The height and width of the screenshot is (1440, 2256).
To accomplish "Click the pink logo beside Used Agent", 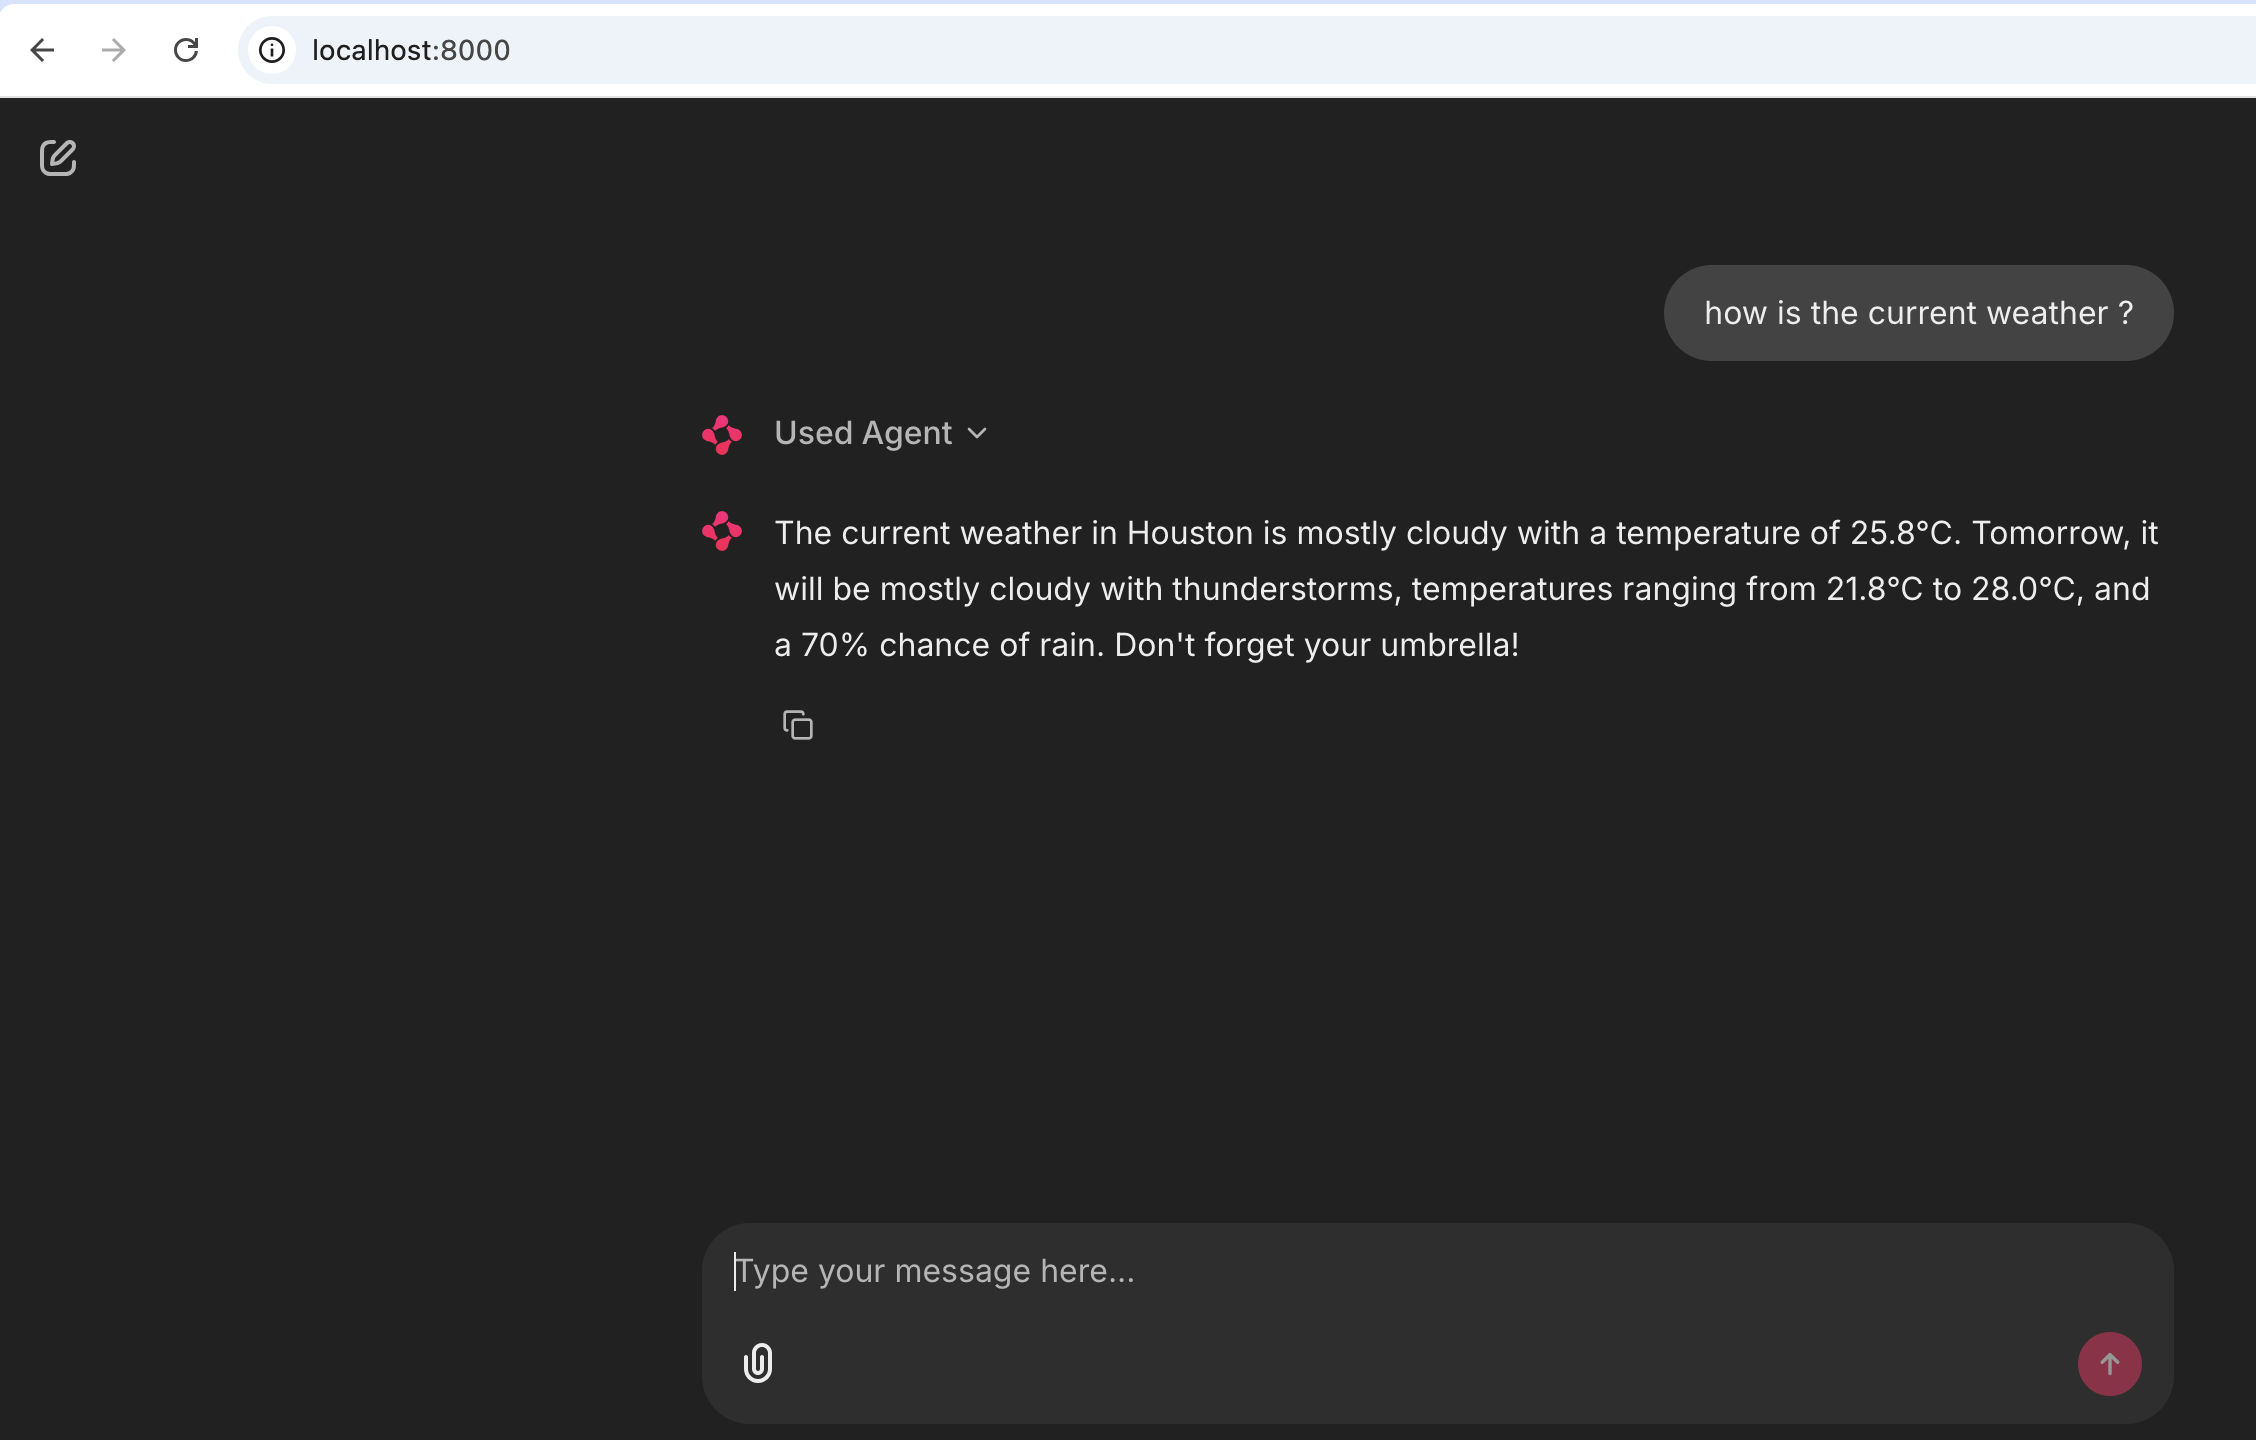I will tap(722, 434).
